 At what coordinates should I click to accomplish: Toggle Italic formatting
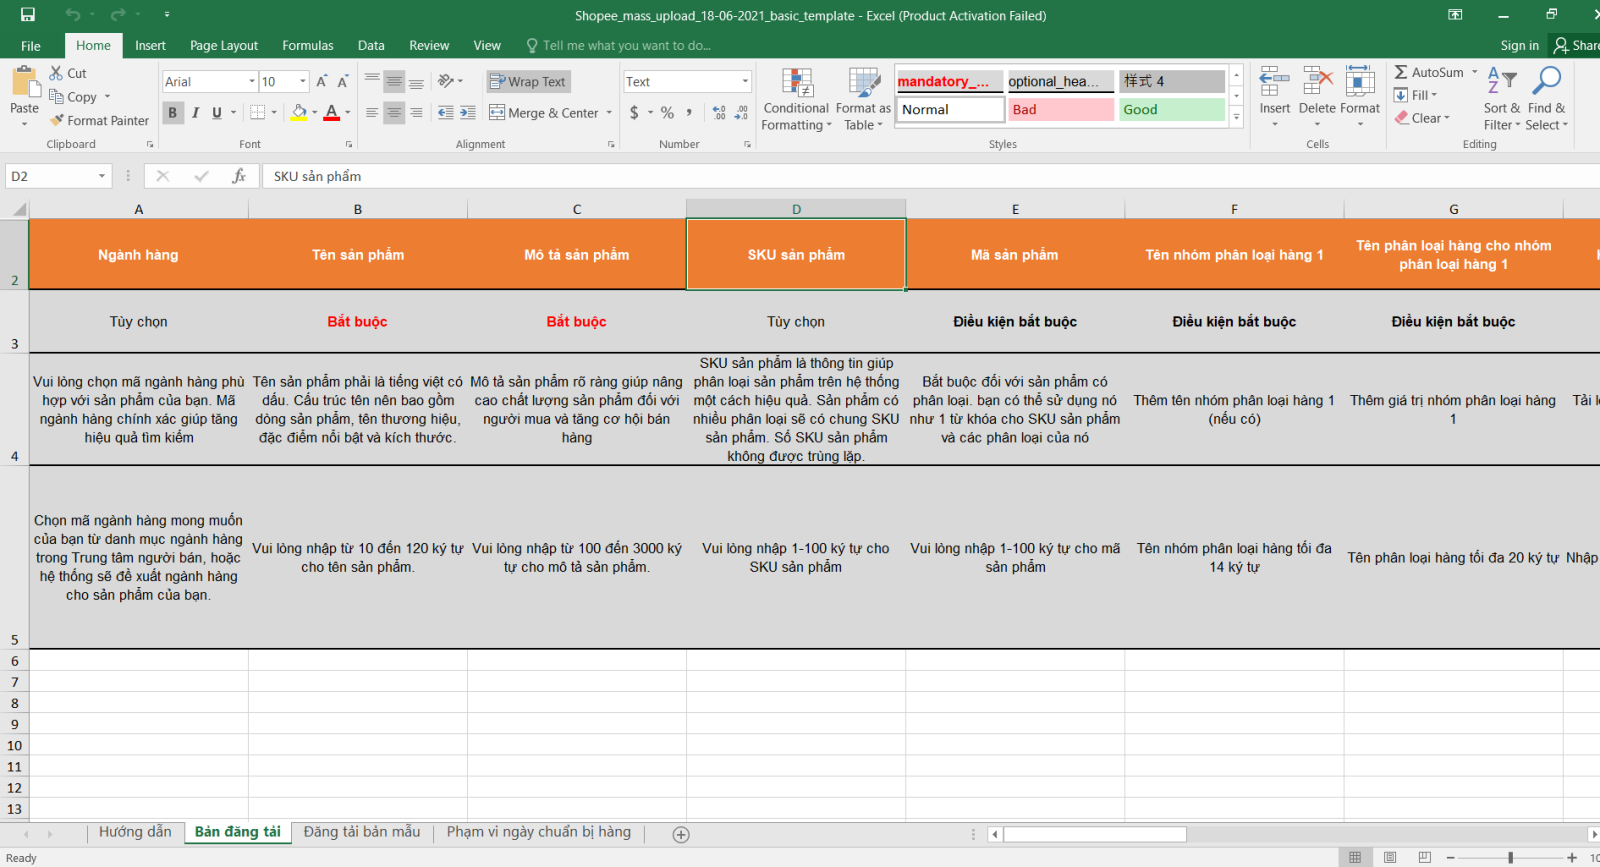click(x=195, y=113)
